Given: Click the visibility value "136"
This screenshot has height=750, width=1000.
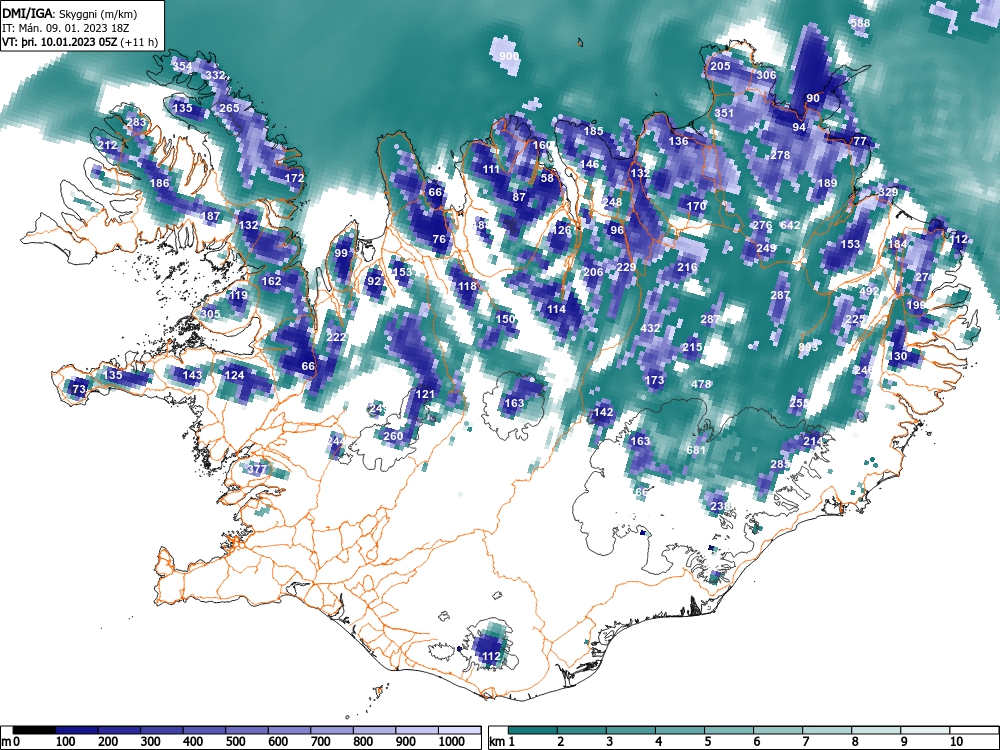Looking at the screenshot, I should coord(678,141).
